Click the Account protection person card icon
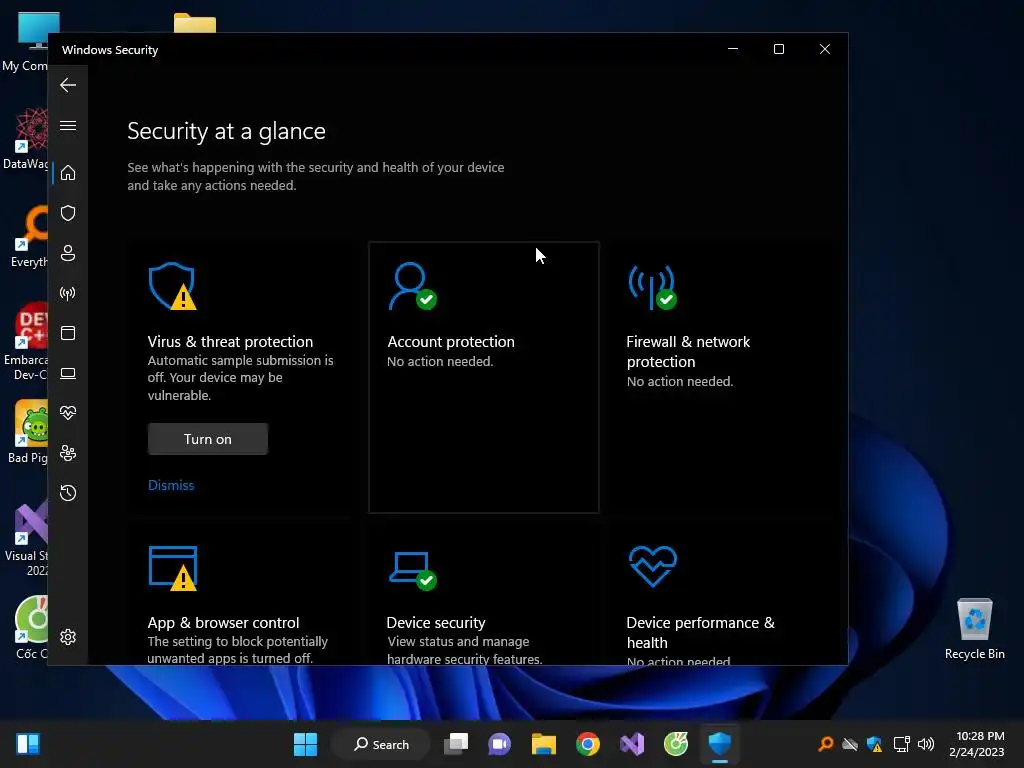 (412, 286)
